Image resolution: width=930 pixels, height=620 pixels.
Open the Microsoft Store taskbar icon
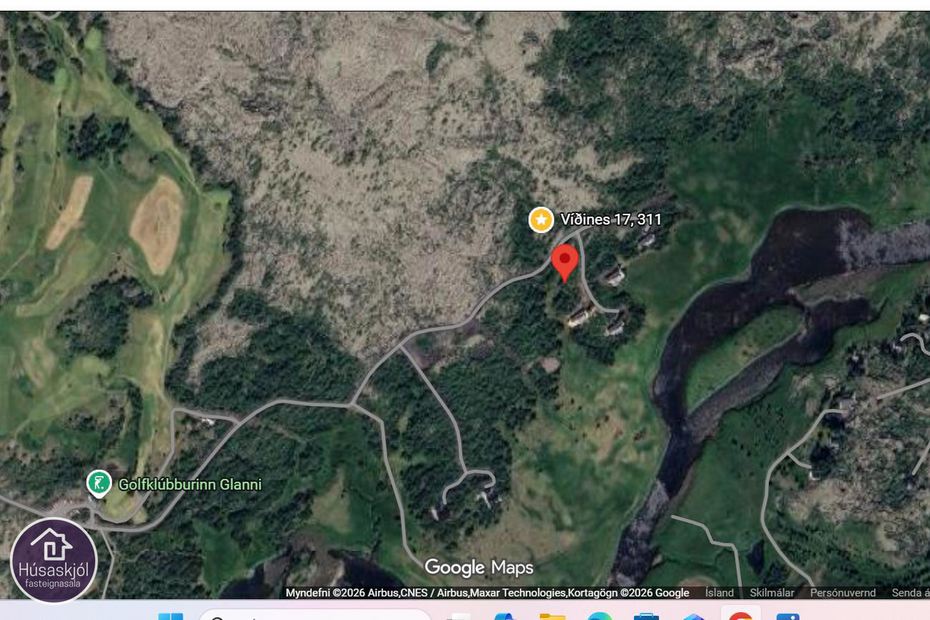[646, 614]
